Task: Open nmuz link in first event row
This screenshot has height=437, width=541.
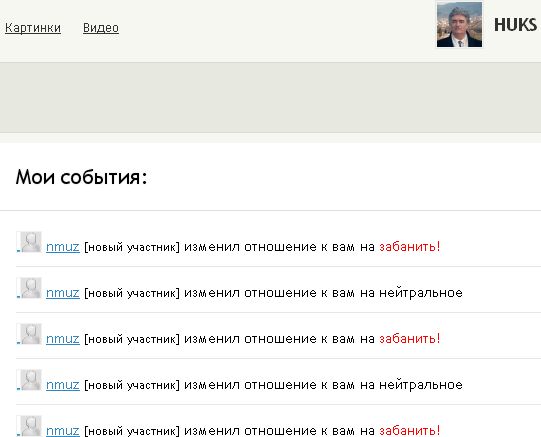Action: click(63, 247)
